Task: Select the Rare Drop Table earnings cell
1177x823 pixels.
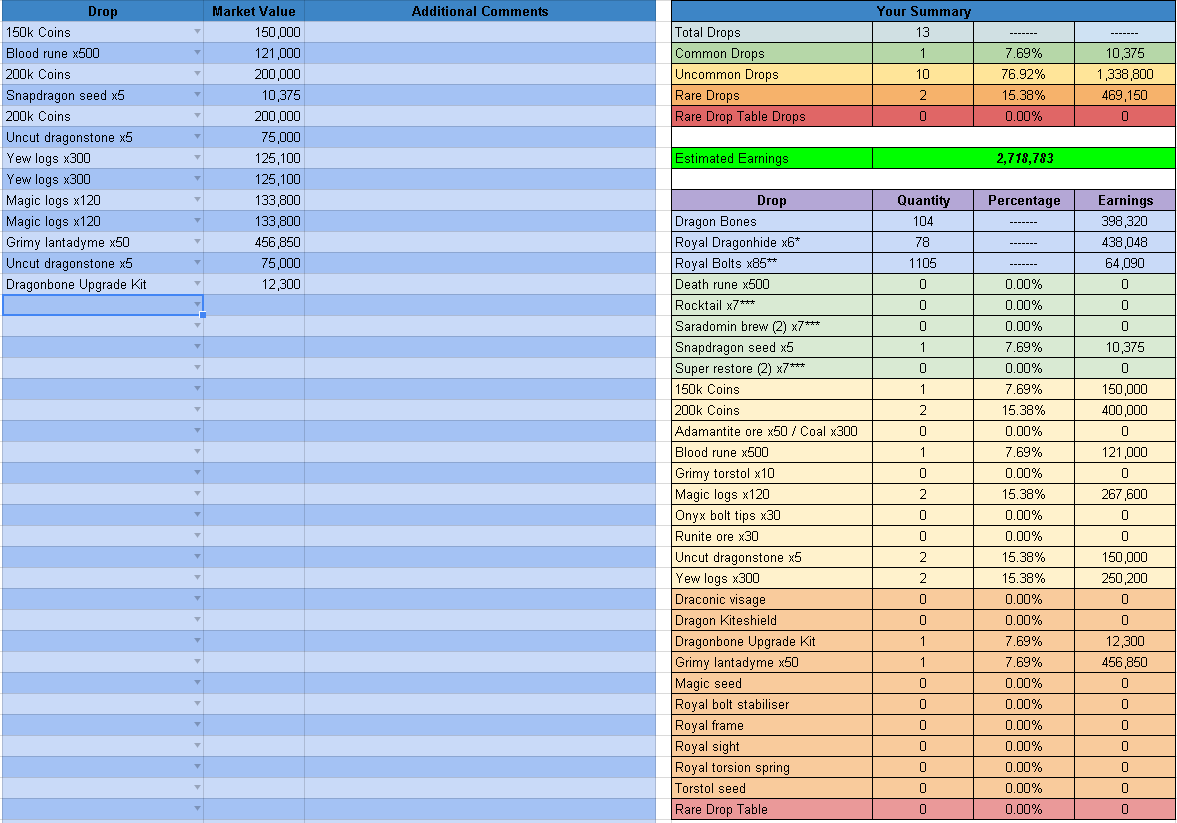Action: click(1124, 809)
